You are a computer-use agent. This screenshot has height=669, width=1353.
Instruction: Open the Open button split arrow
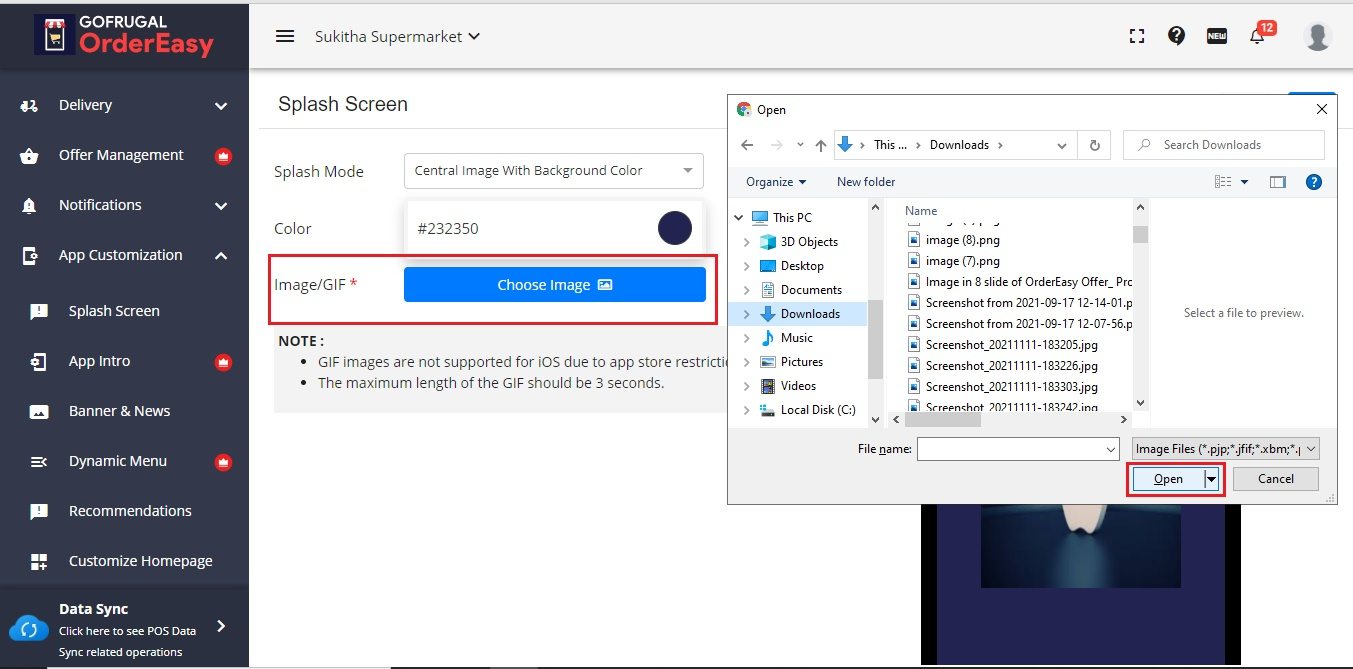click(1213, 480)
